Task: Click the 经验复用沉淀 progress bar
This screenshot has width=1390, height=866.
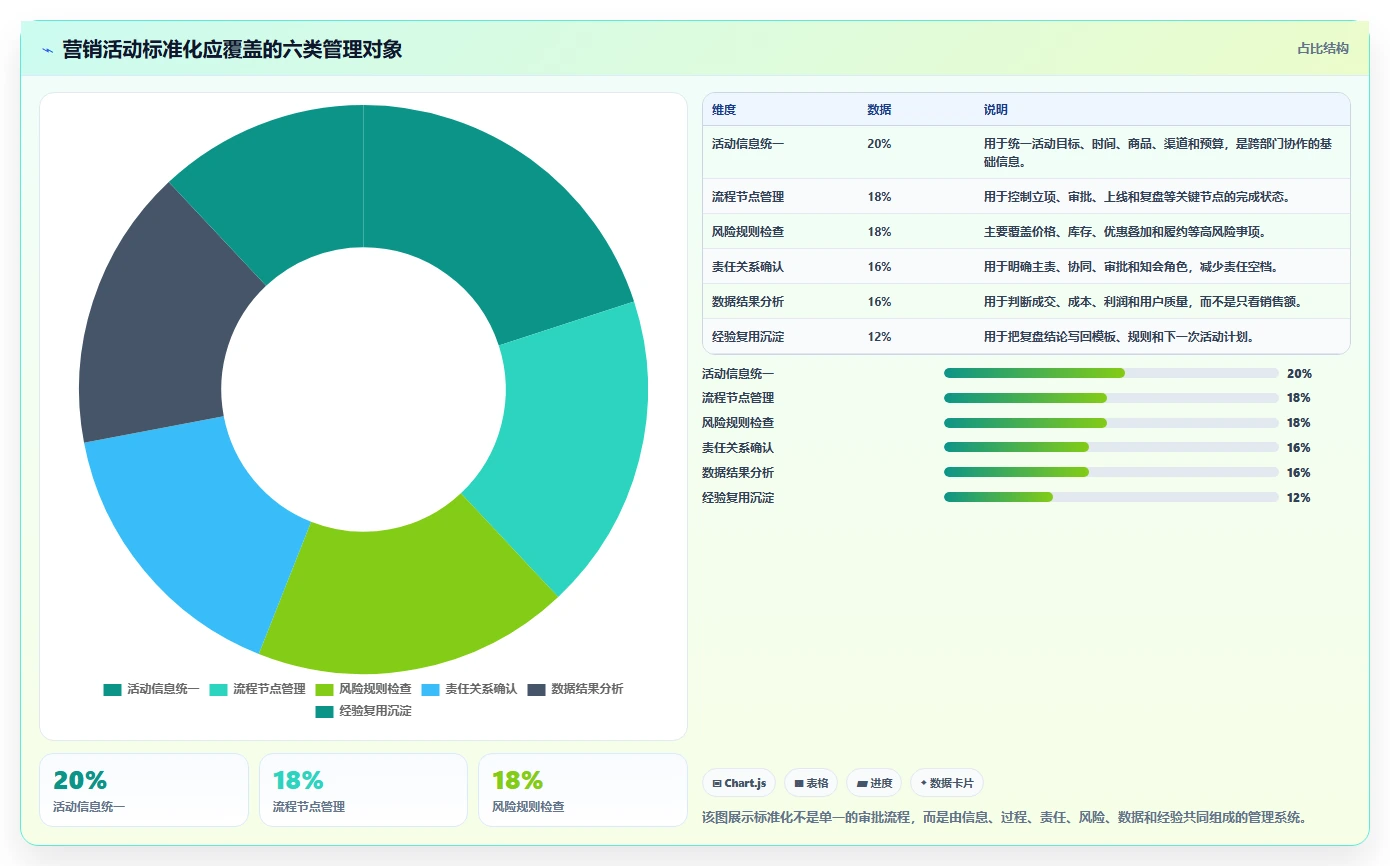Action: [1111, 498]
